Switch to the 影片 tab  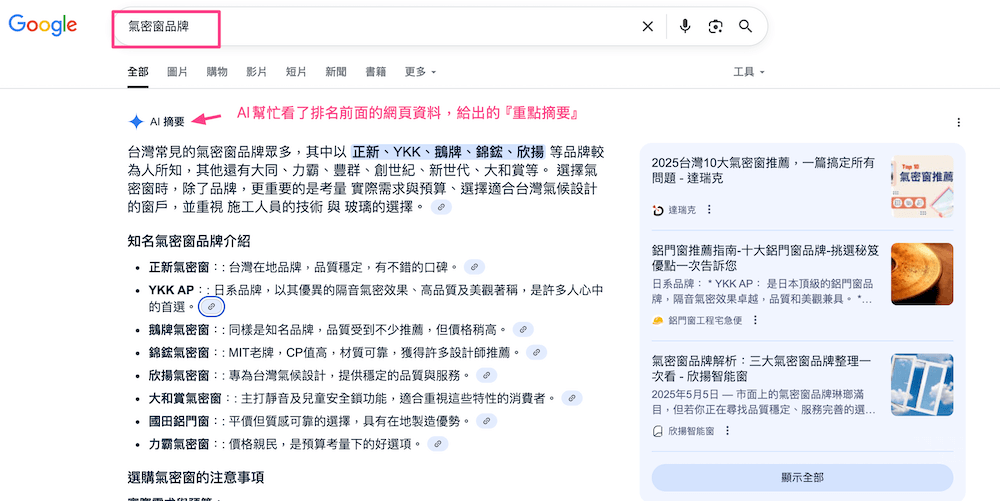256,72
